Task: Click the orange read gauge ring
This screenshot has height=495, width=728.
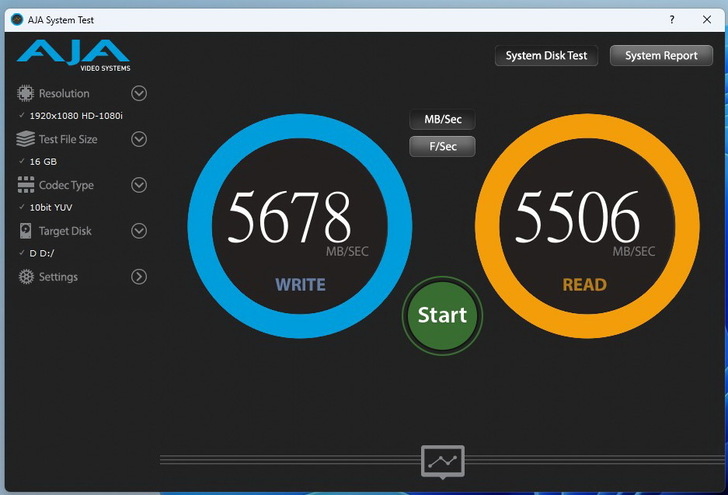Action: tap(587, 126)
